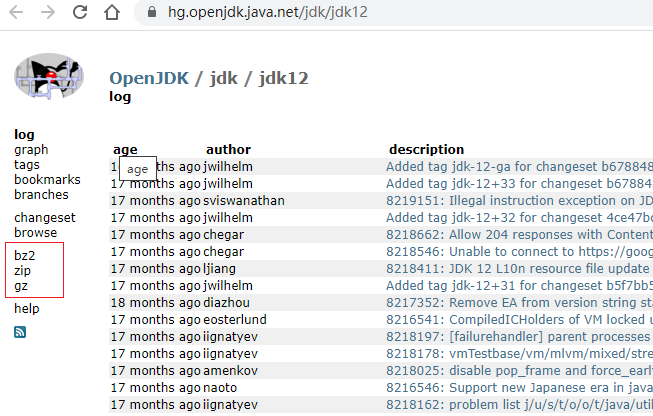Open browse in the sidebar
The width and height of the screenshot is (653, 416).
35,233
